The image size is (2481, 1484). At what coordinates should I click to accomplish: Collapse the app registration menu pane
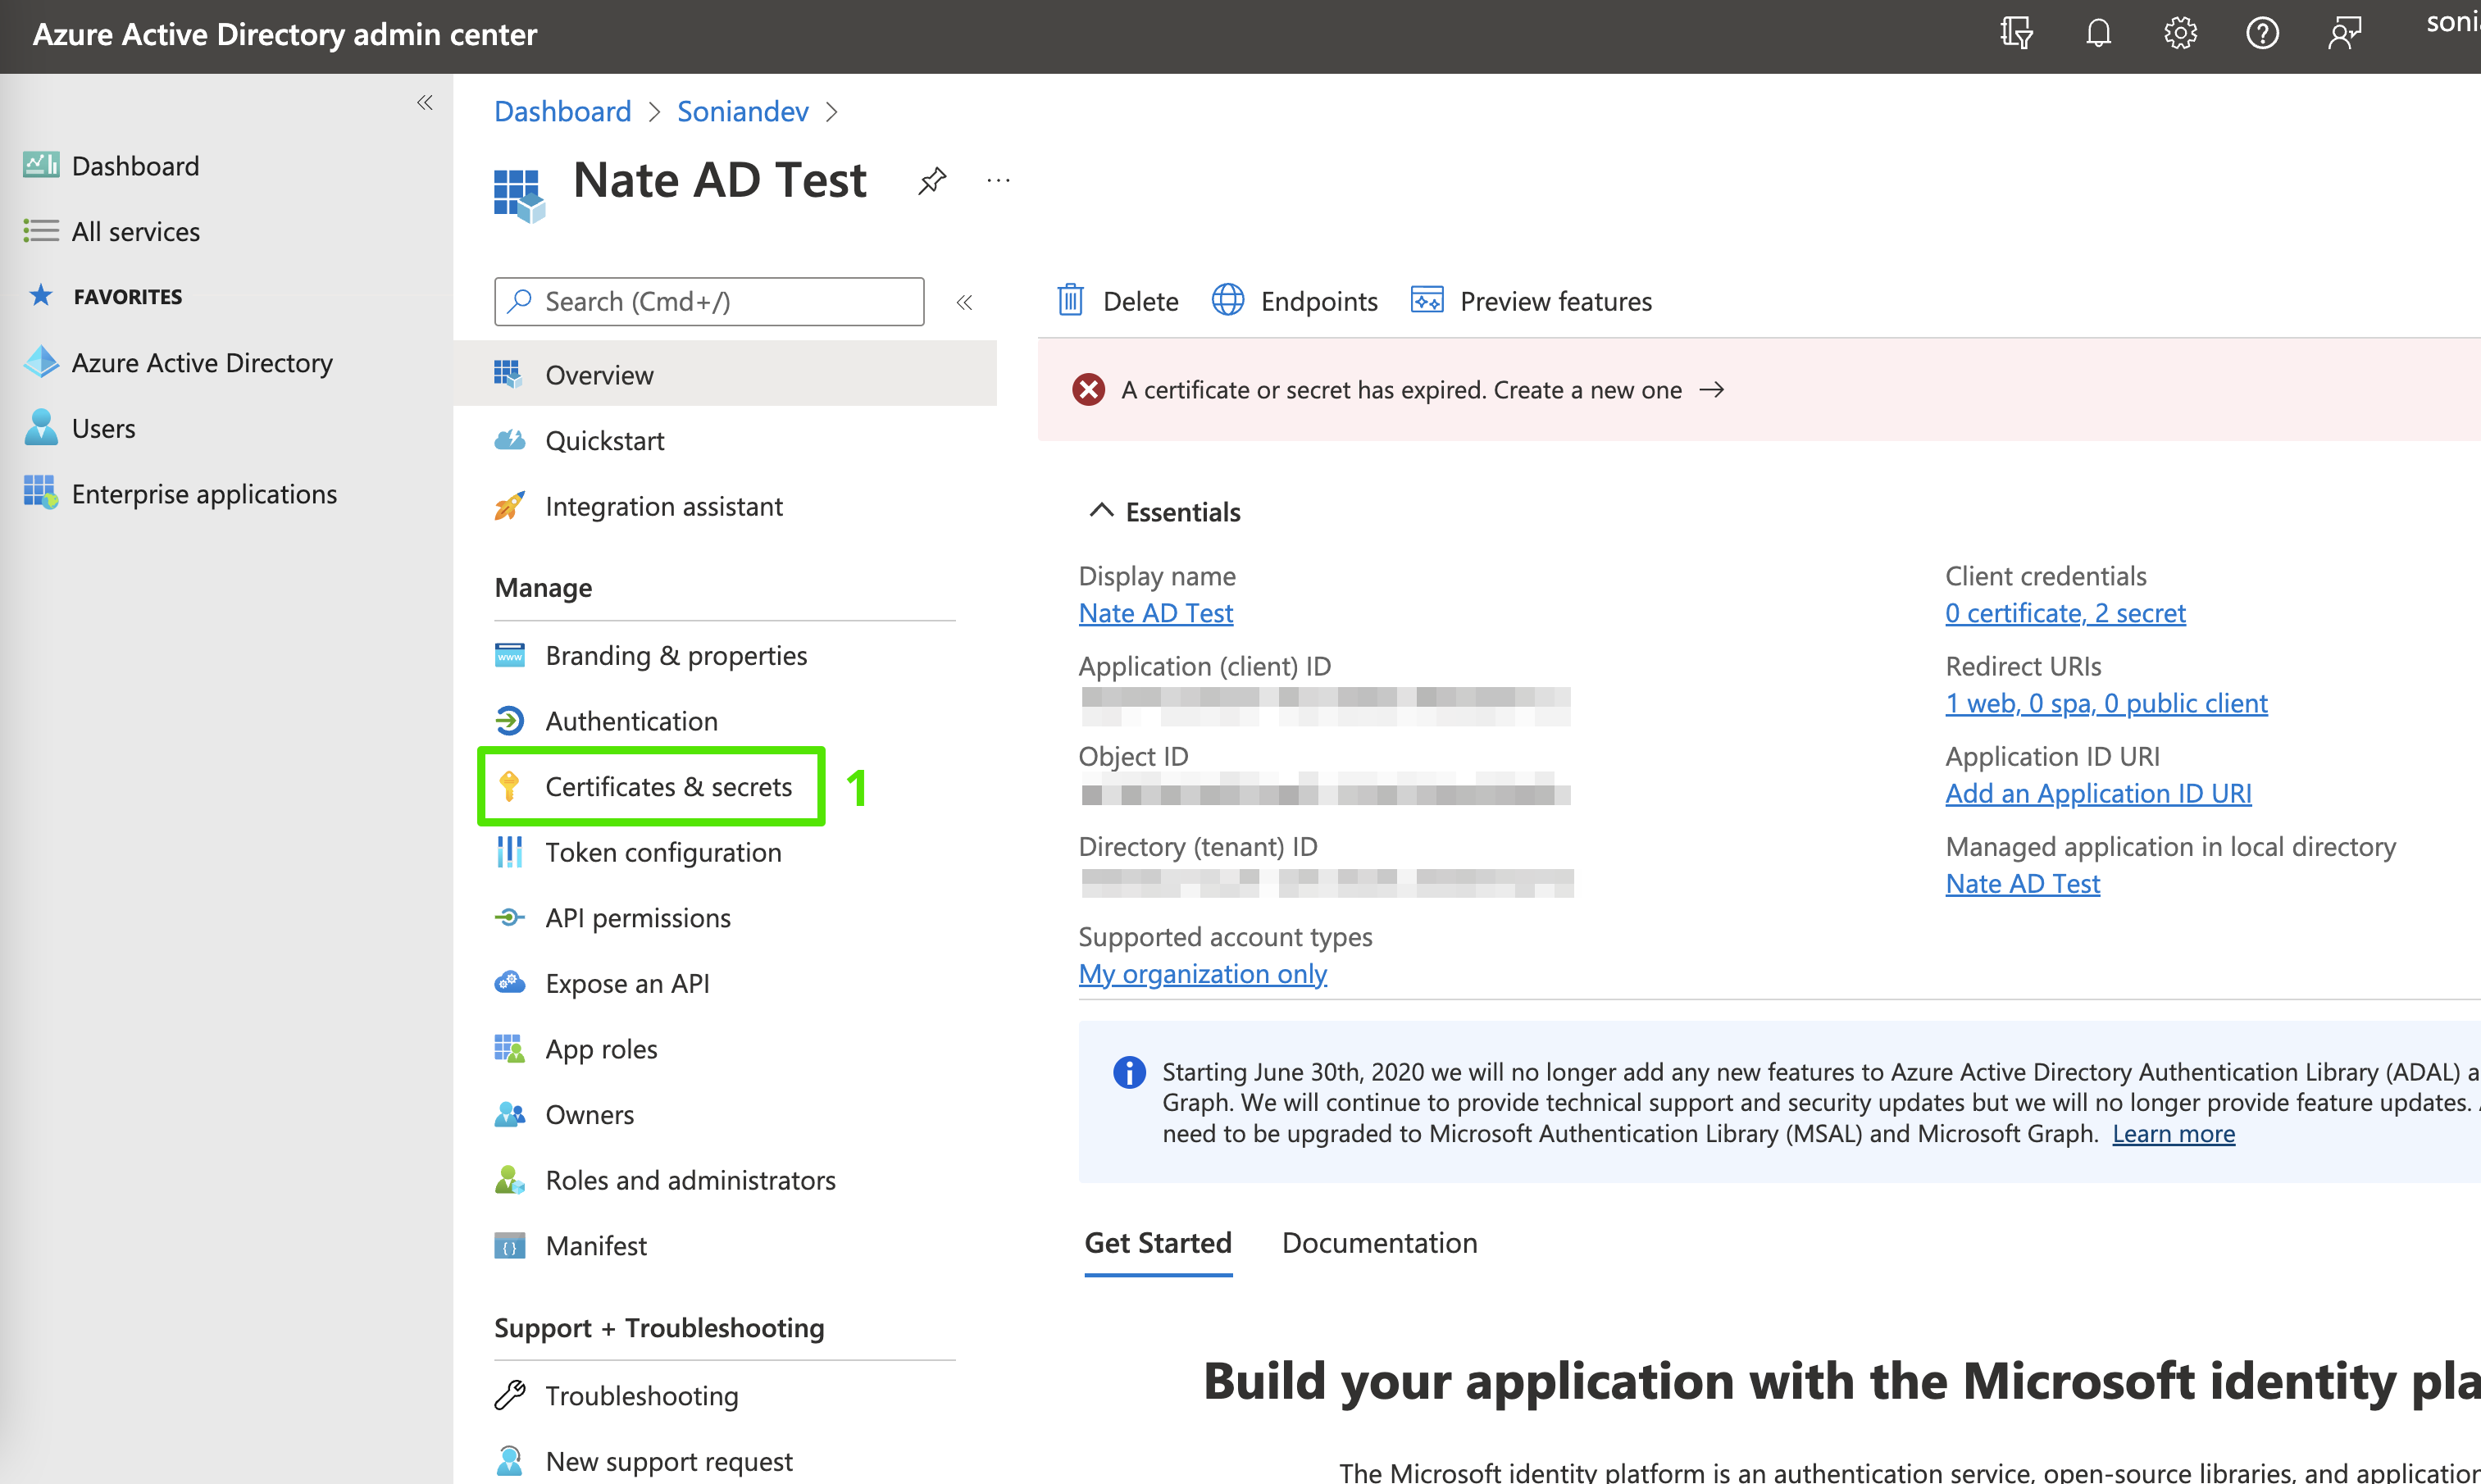pos(964,302)
